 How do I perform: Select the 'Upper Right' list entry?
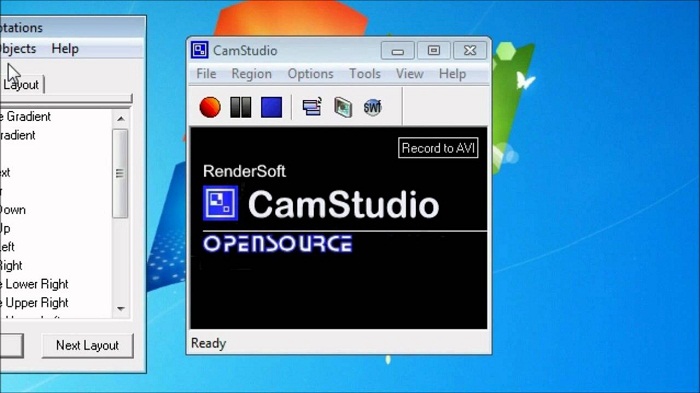coord(34,303)
